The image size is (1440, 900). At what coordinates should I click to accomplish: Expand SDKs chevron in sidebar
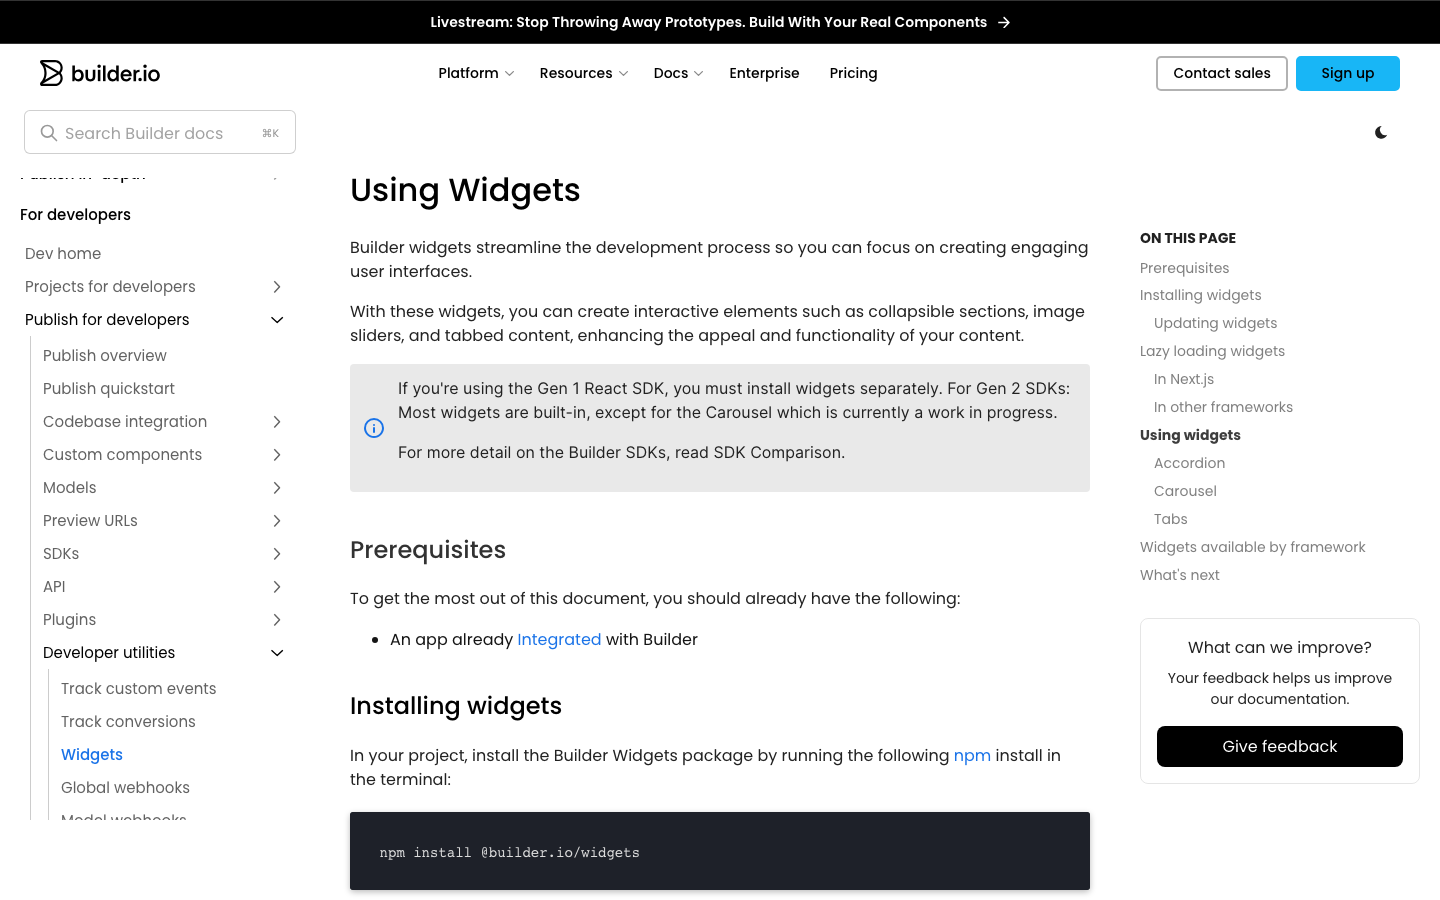pos(277,554)
